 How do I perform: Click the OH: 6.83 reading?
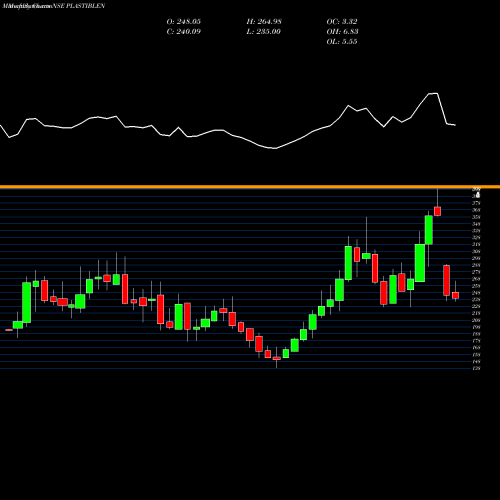(342, 32)
